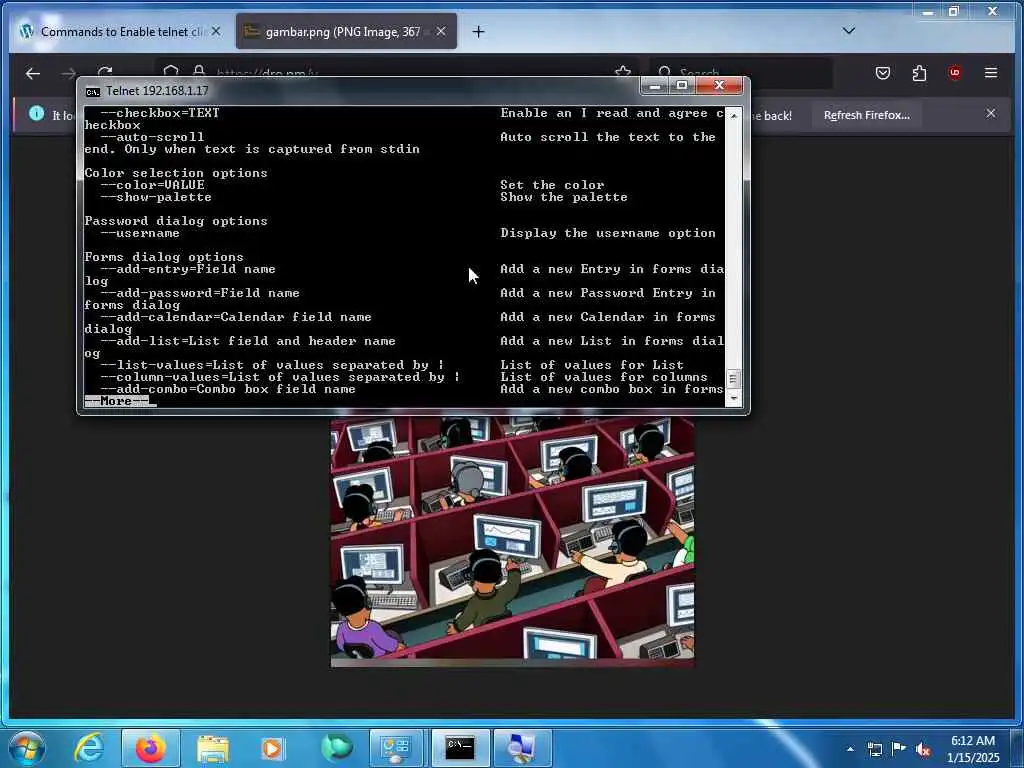Click the Firefox search box
This screenshot has width=1024, height=768.
tap(741, 73)
